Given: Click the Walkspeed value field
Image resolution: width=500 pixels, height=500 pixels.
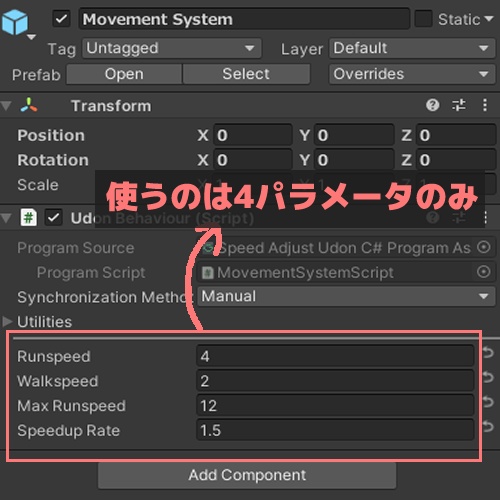Looking at the screenshot, I should [335, 381].
